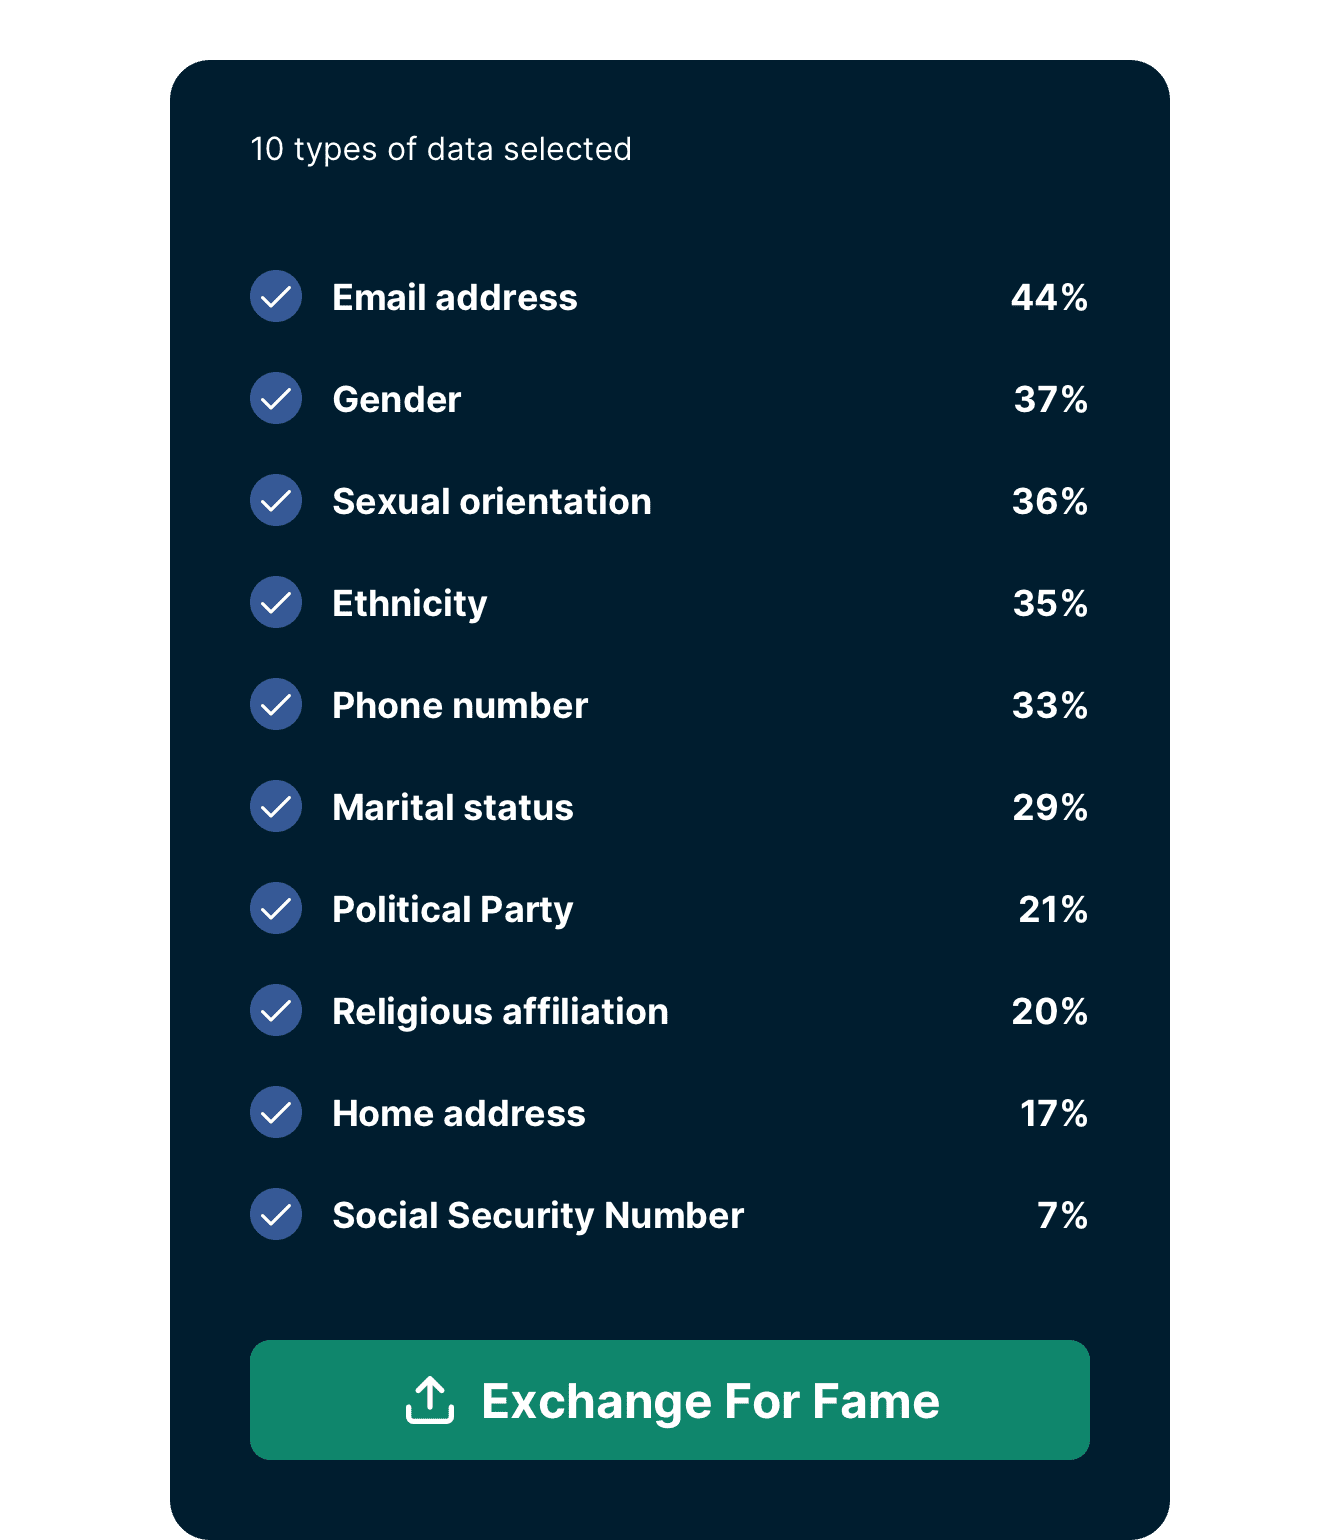The width and height of the screenshot is (1340, 1540).
Task: Deselect the Gender data type
Action: pyautogui.click(x=275, y=398)
